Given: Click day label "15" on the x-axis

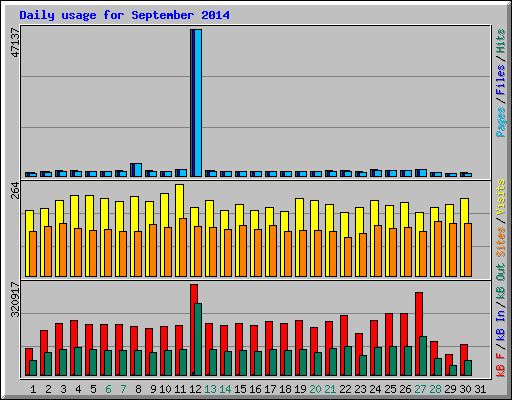Looking at the screenshot, I should [x=240, y=389].
